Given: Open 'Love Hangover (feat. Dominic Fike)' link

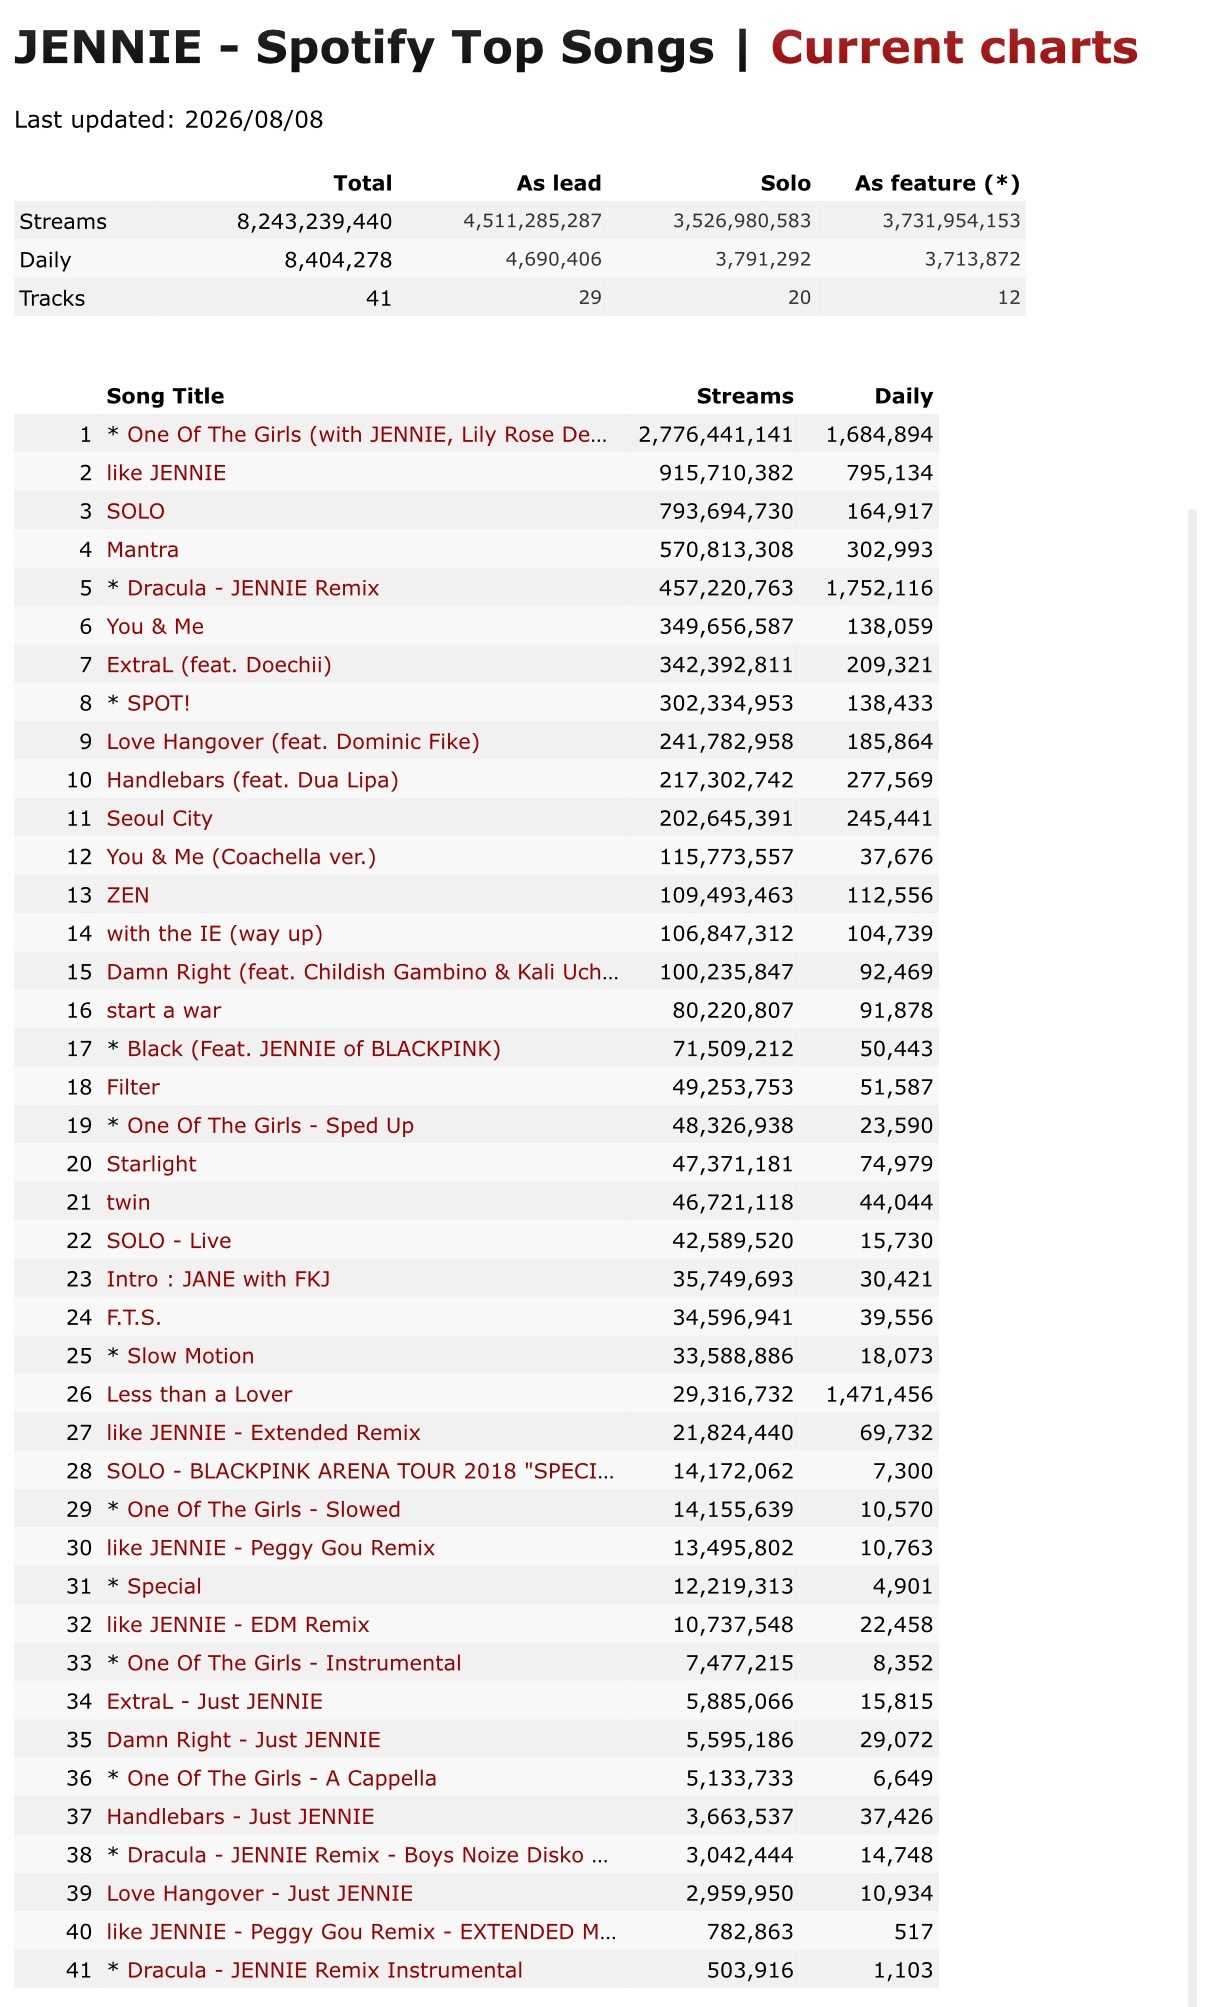Looking at the screenshot, I should [293, 742].
